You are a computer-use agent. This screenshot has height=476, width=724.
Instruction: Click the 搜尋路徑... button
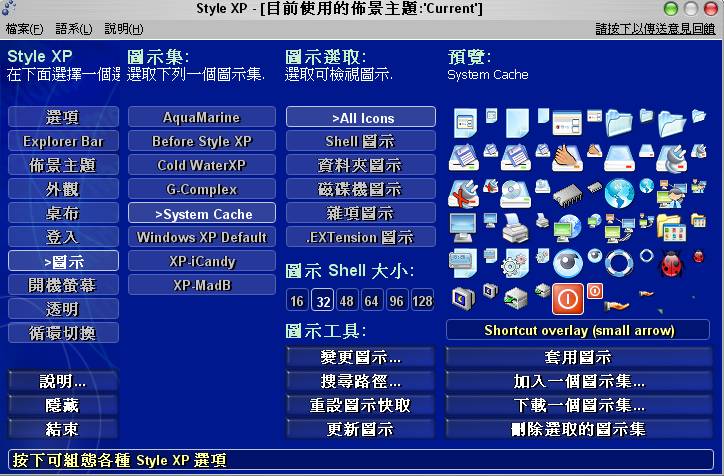(x=361, y=381)
